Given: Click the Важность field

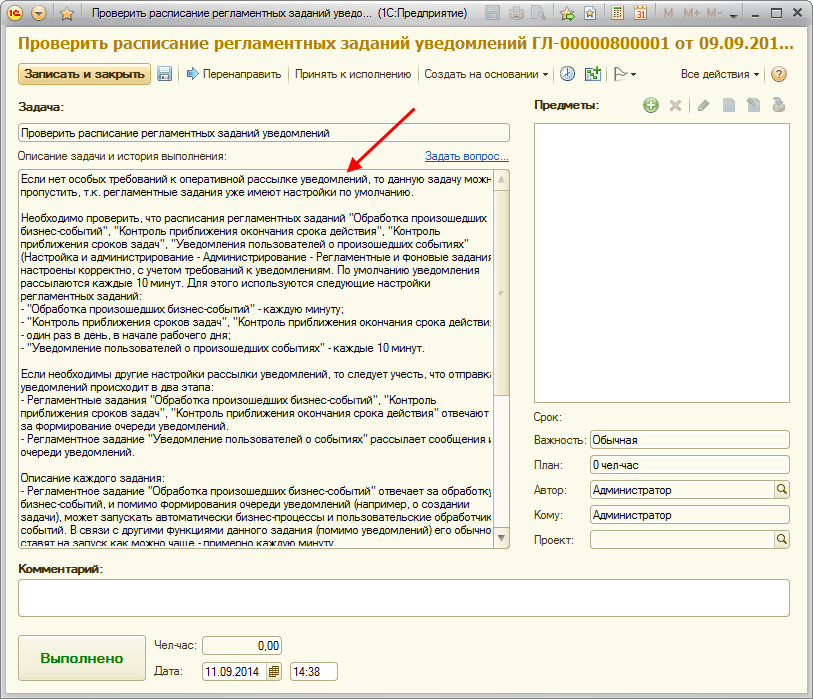Looking at the screenshot, I should tap(690, 440).
